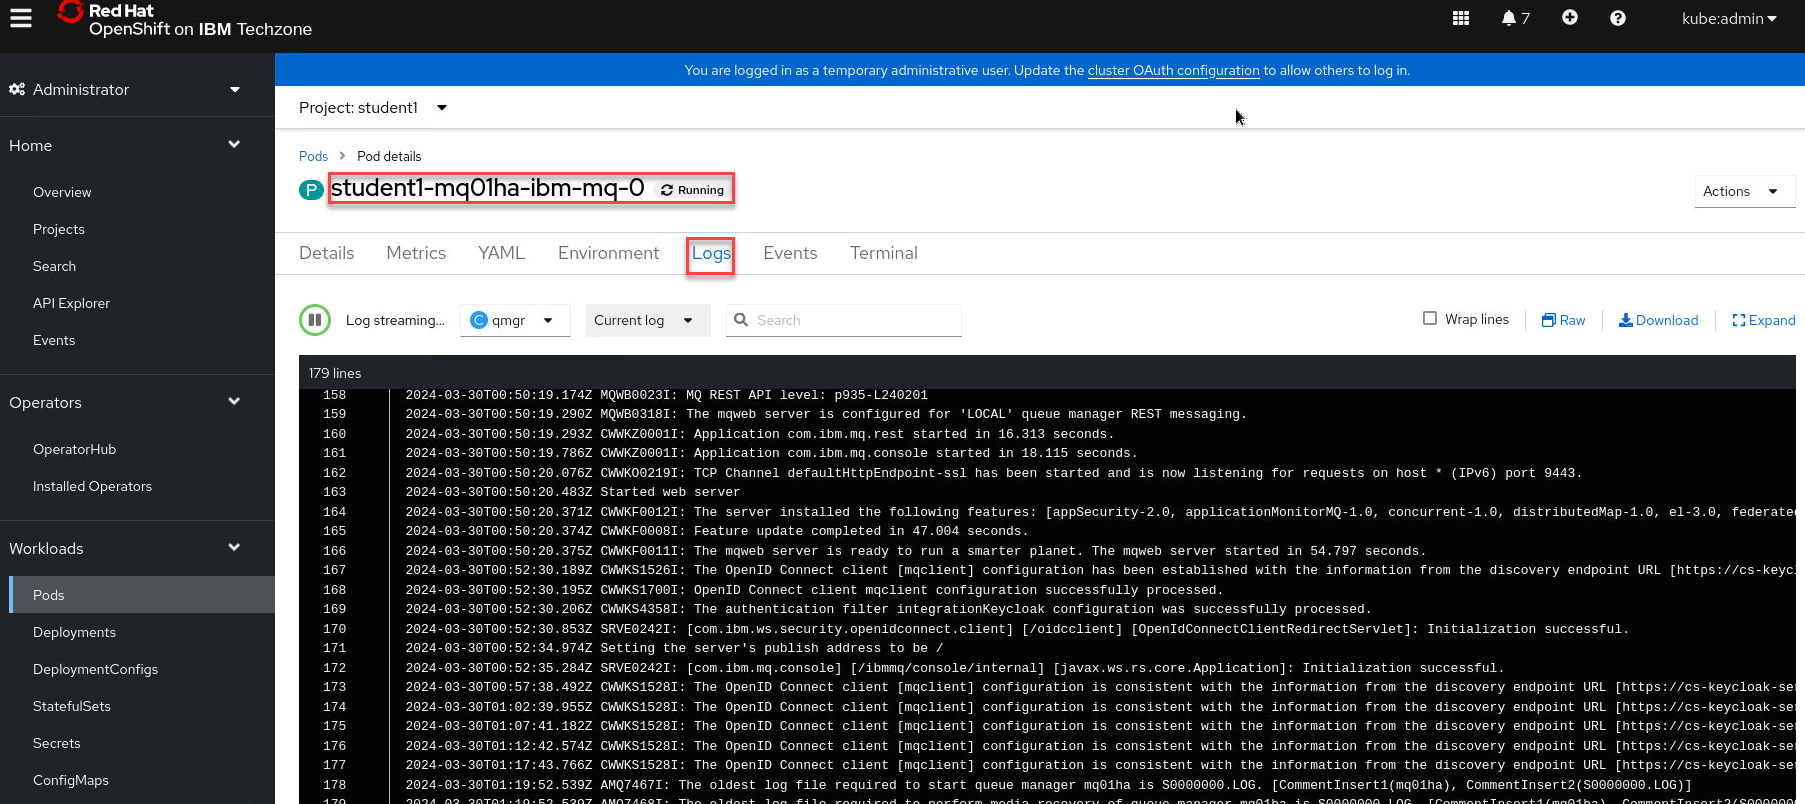
Task: Switch to the Terminal tab
Action: click(883, 253)
